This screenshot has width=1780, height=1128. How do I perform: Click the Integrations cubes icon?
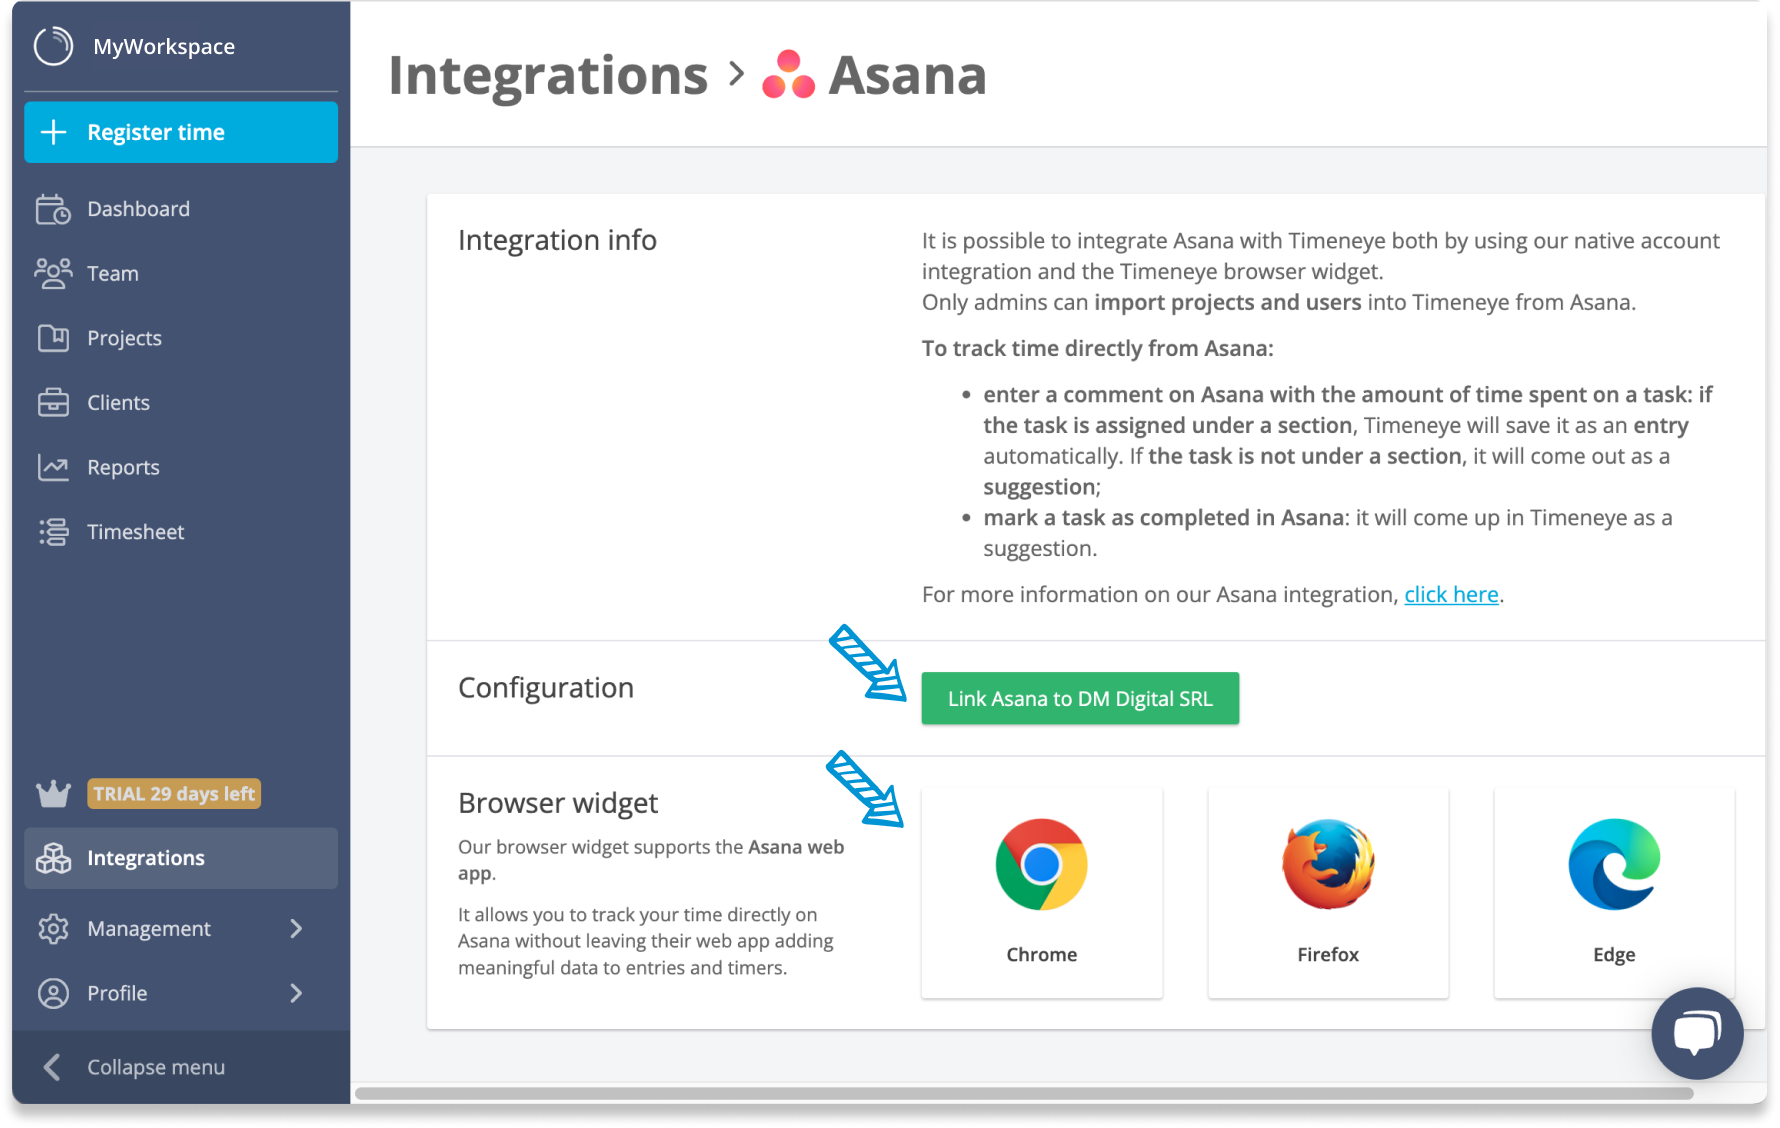(53, 858)
